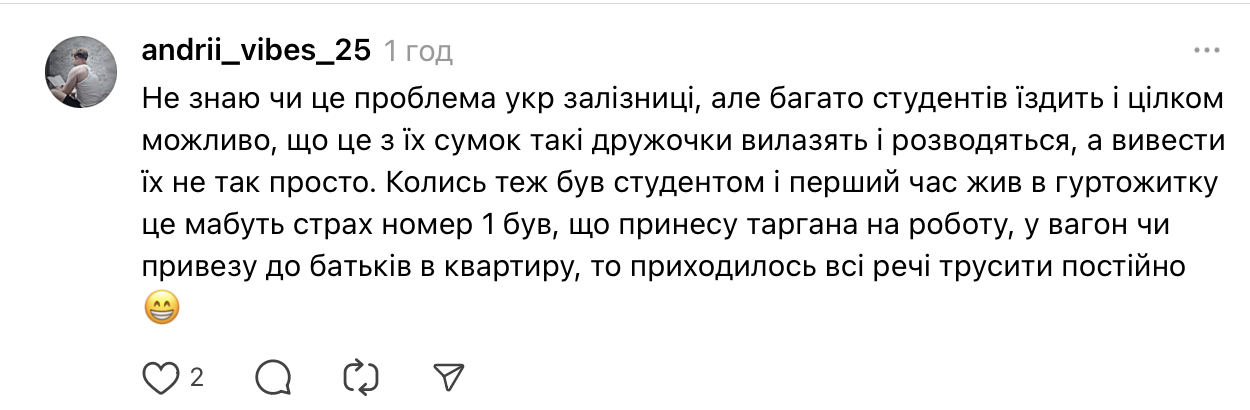Open the three-dot more options menu
This screenshot has width=1250, height=410.
pos(1206,50)
